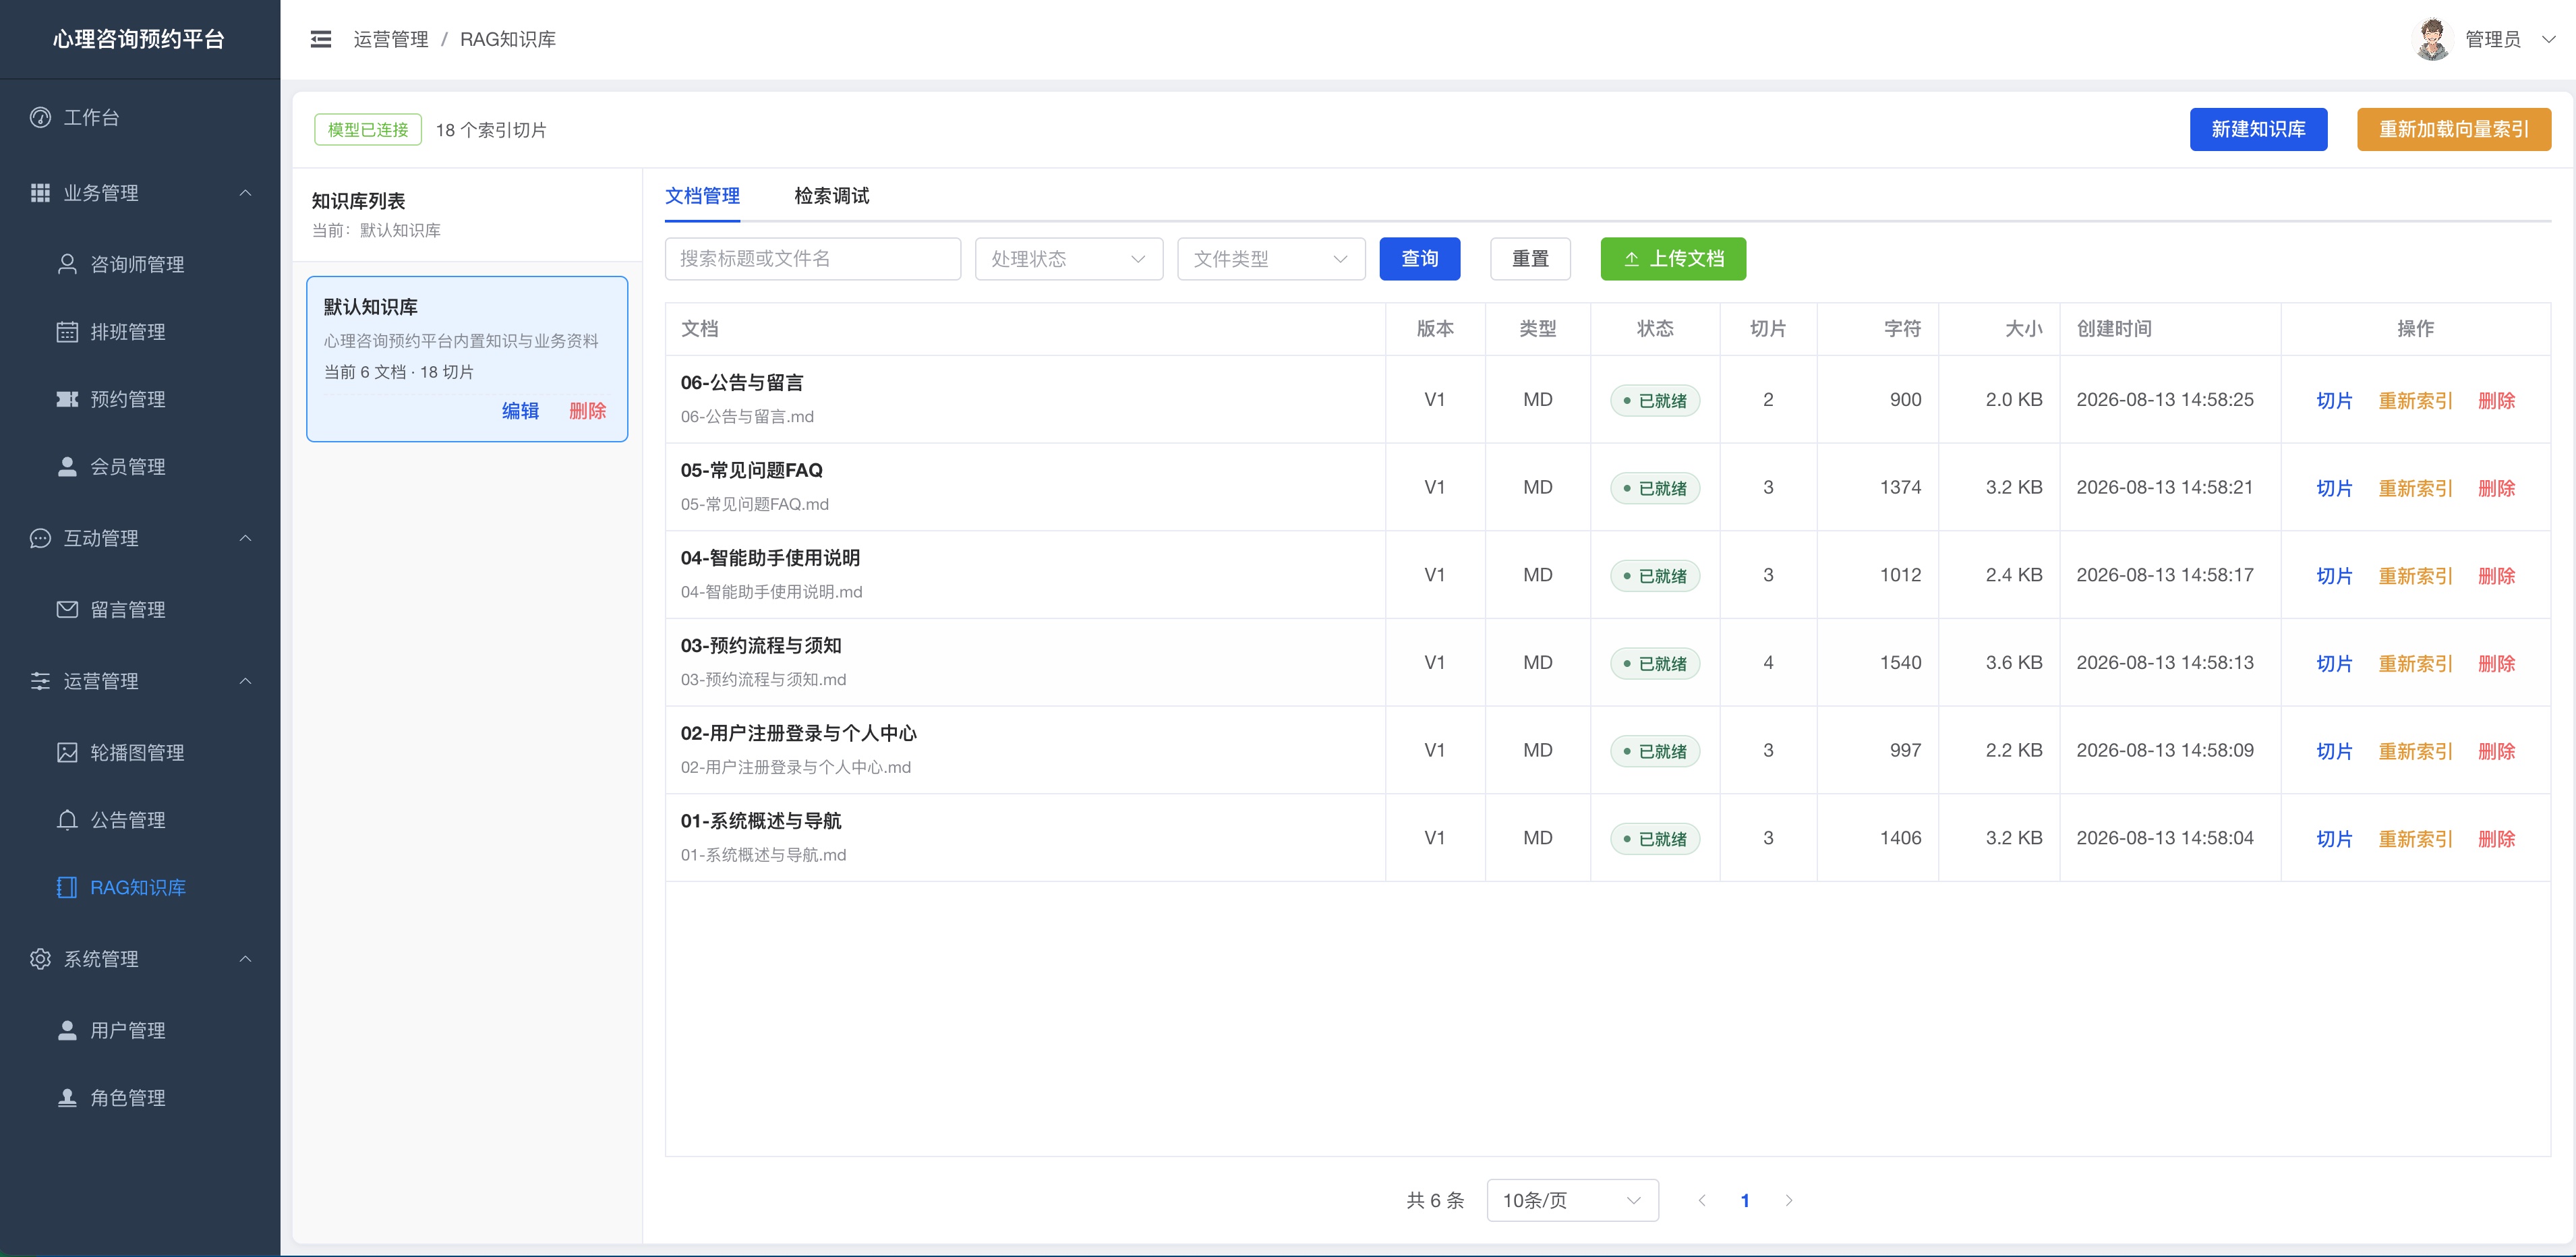This screenshot has height=1257, width=2576.
Task: Click document title 06-公告与留言
Action: point(741,382)
